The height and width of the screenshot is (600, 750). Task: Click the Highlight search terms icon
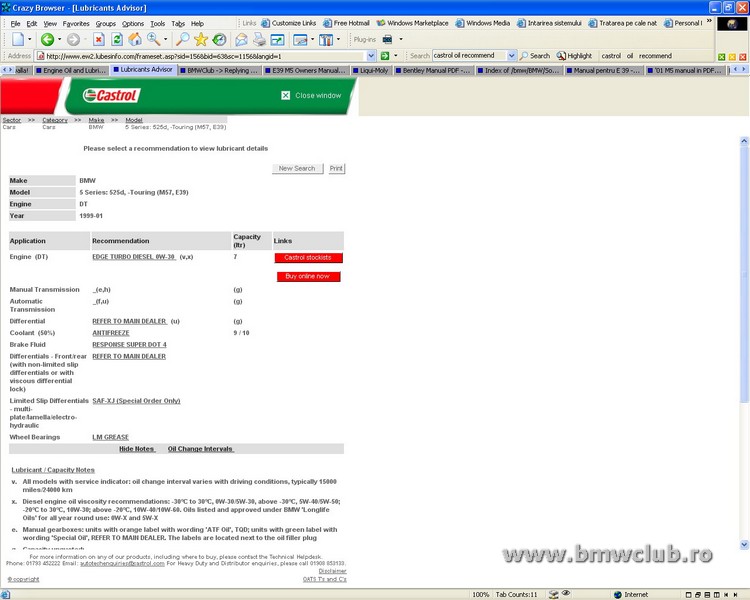point(561,56)
